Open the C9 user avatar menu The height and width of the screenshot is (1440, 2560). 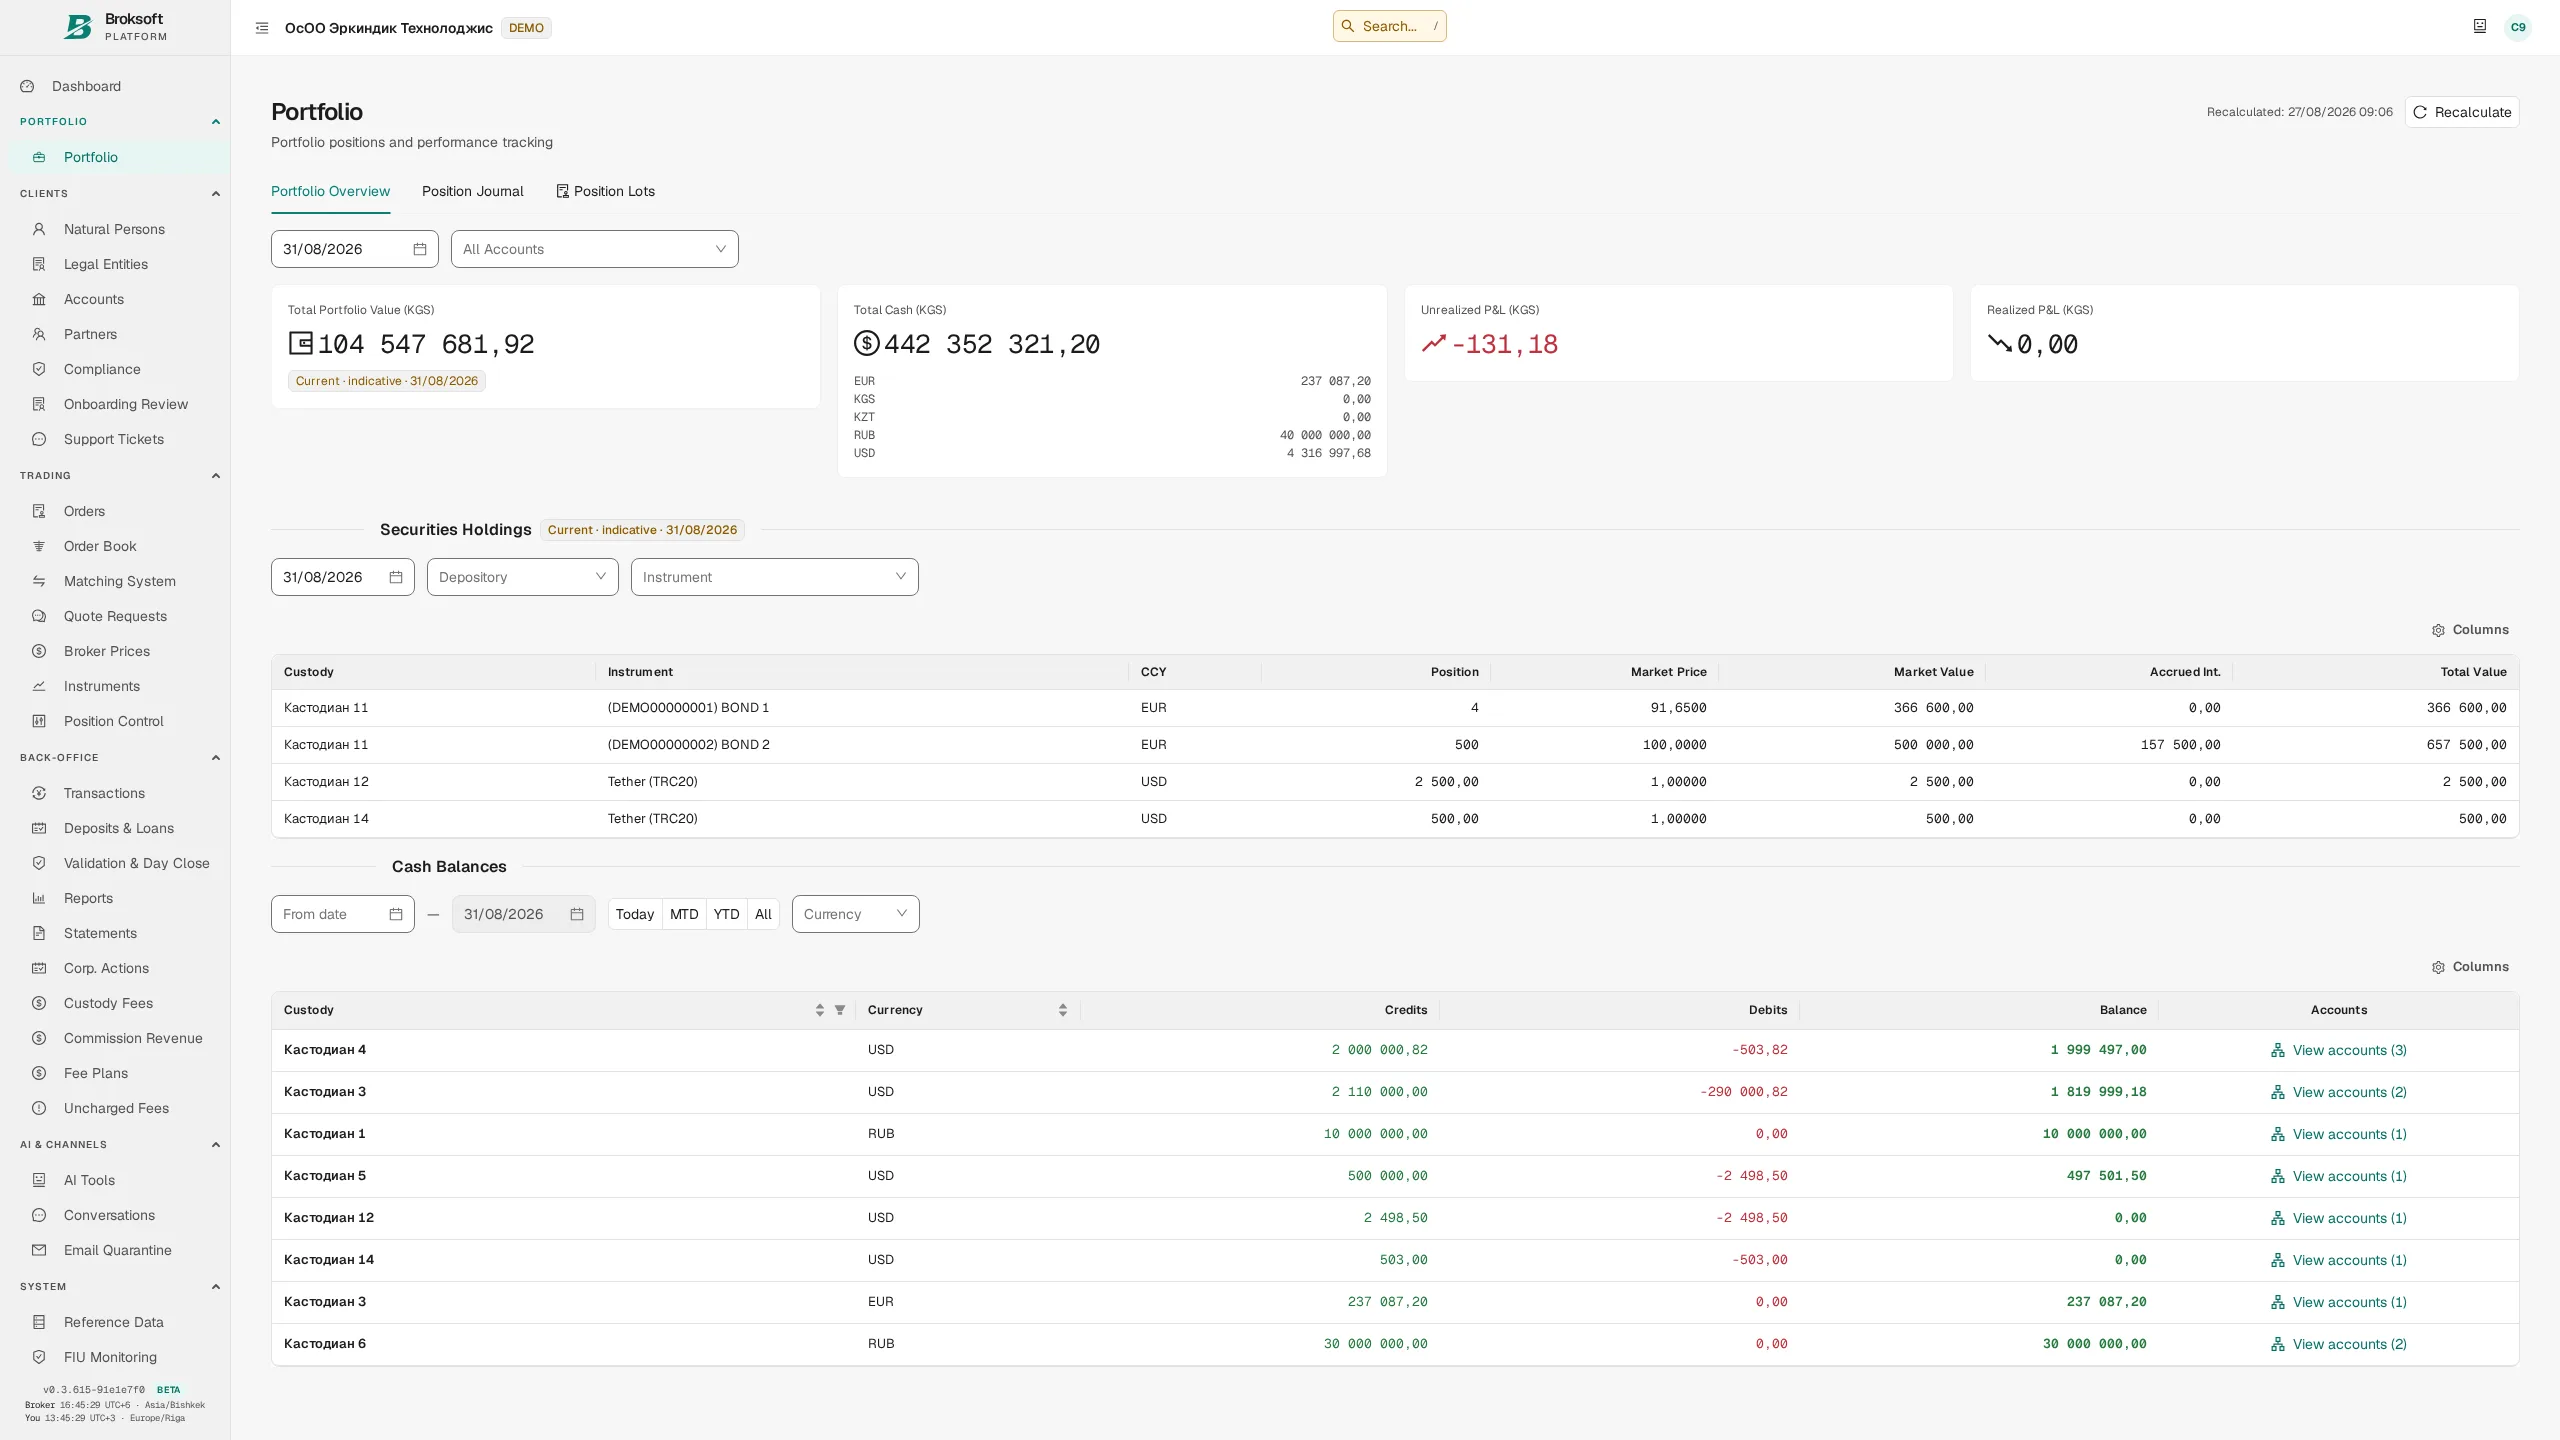point(2518,28)
